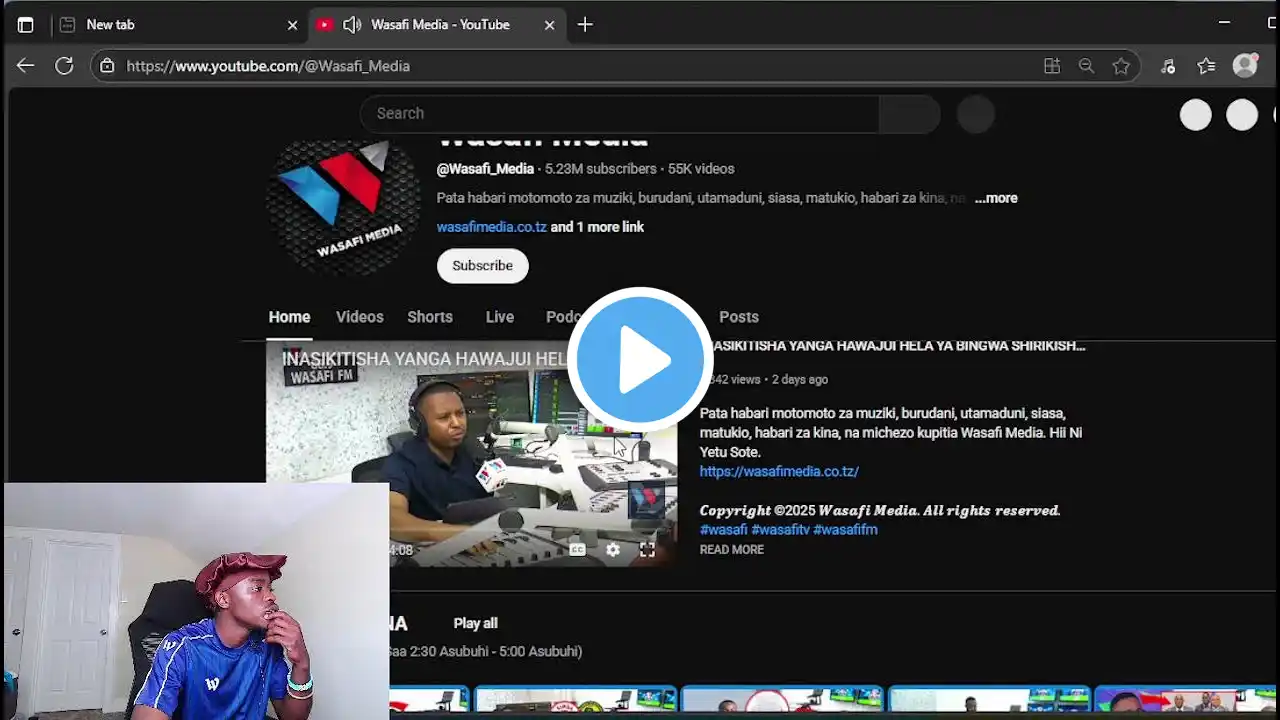The height and width of the screenshot is (720, 1280).
Task: Open the media control music note icon
Action: pyautogui.click(x=1168, y=66)
